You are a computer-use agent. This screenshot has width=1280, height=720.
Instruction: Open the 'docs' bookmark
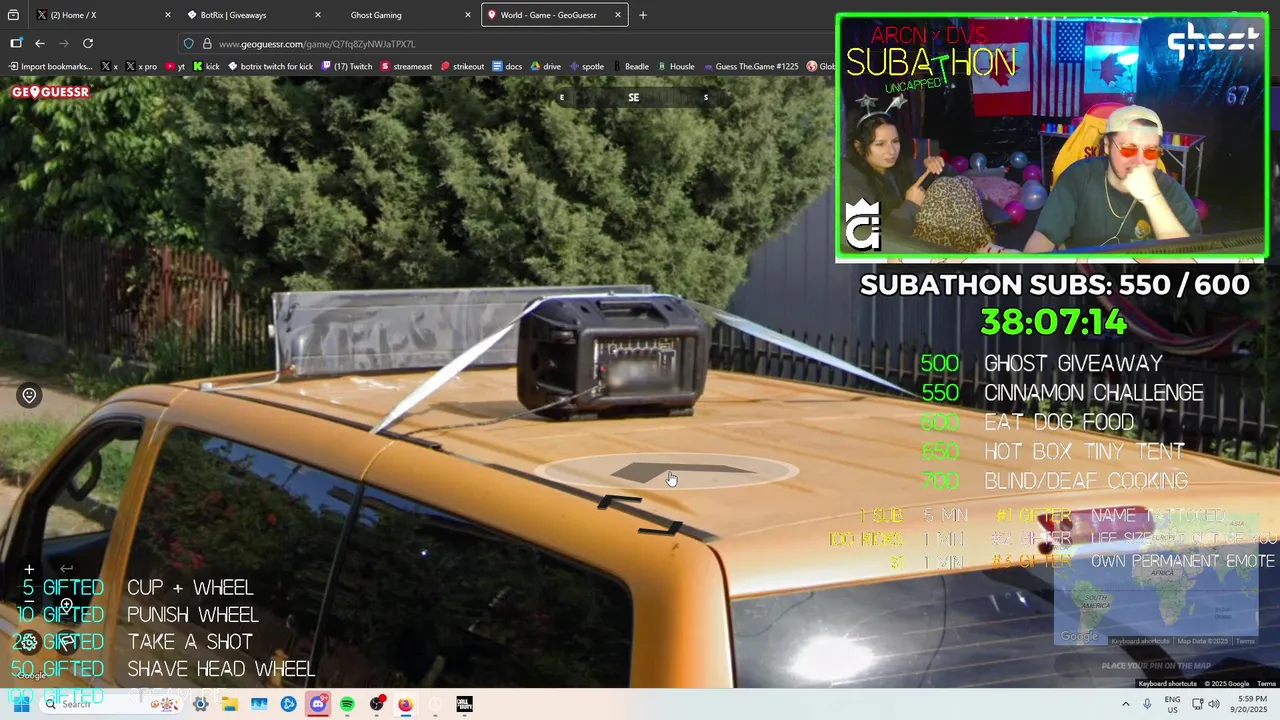[507, 66]
